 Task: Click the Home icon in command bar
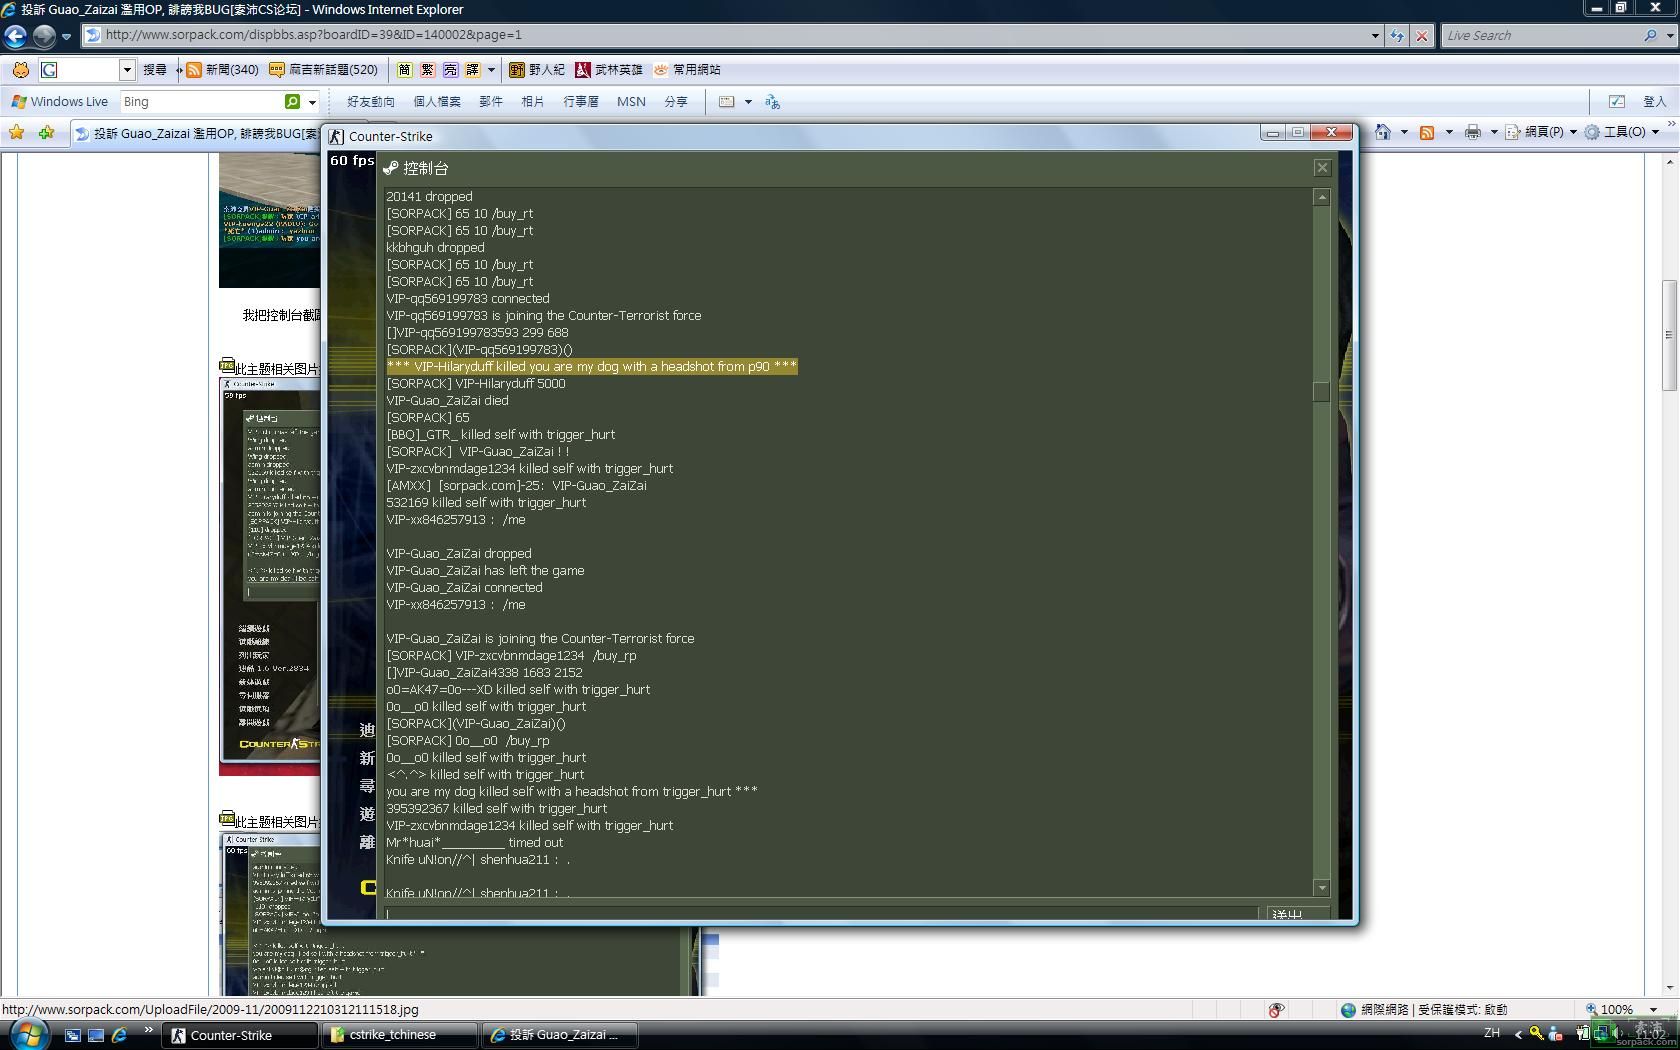pyautogui.click(x=1383, y=132)
